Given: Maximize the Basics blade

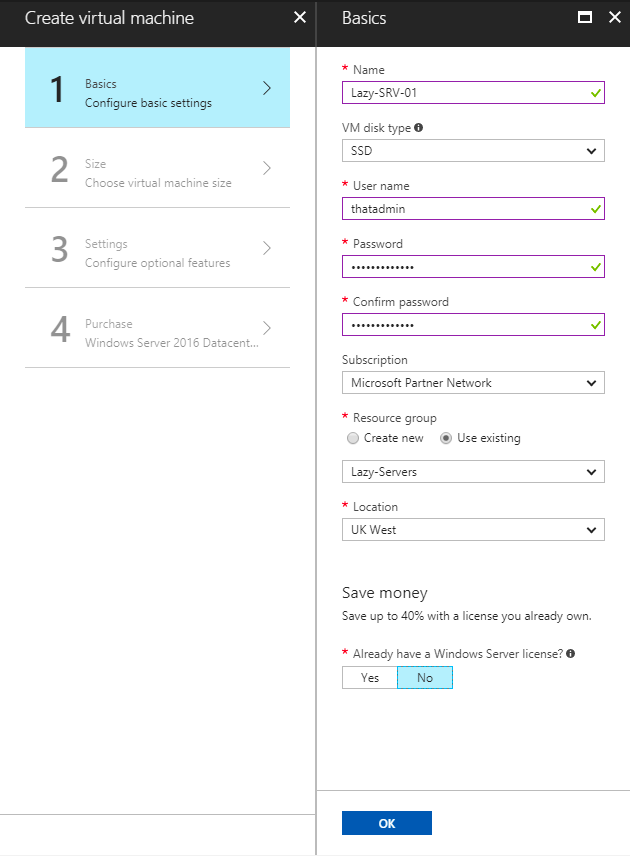Looking at the screenshot, I should [585, 18].
